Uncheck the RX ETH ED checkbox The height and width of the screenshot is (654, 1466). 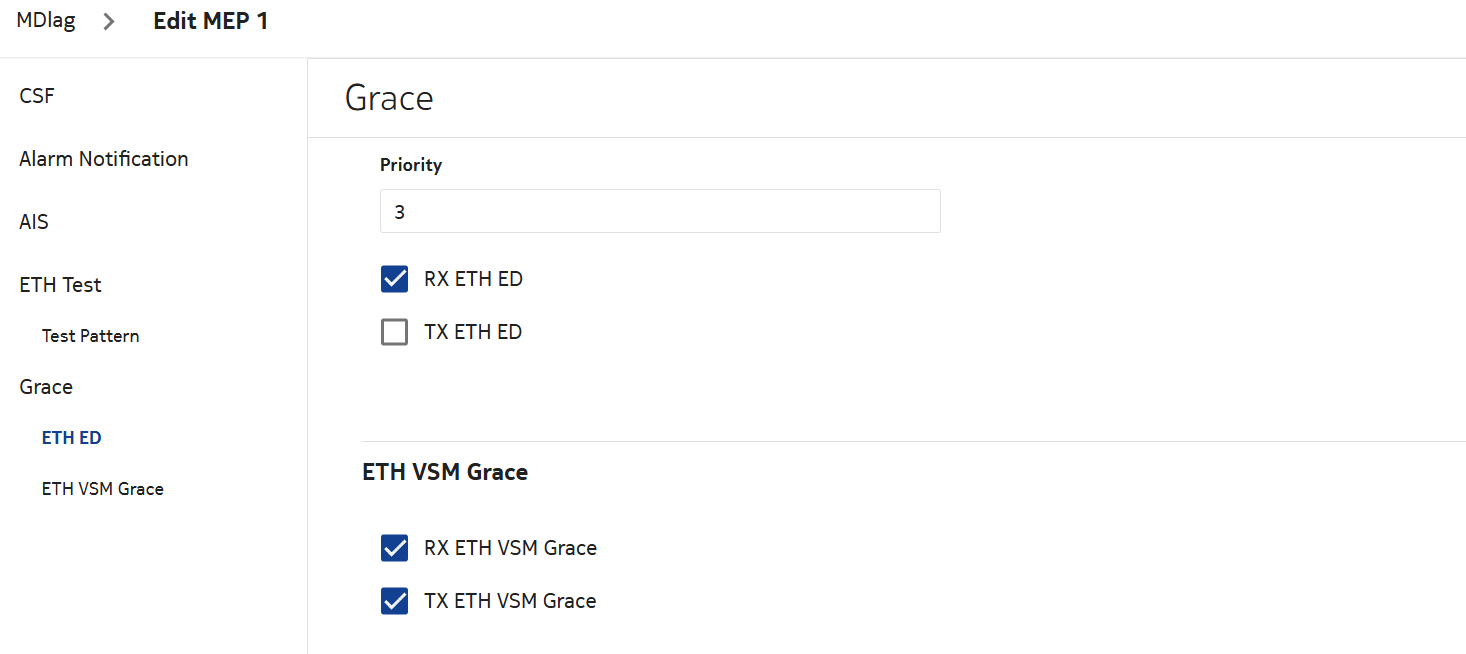pos(395,279)
